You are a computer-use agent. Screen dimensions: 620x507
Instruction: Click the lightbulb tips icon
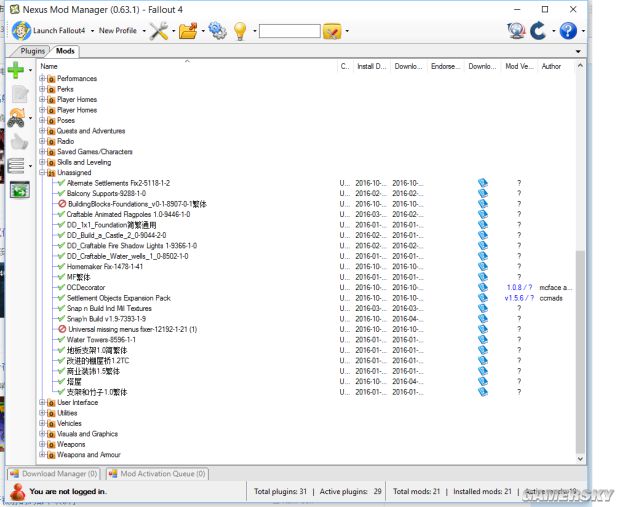[240, 31]
